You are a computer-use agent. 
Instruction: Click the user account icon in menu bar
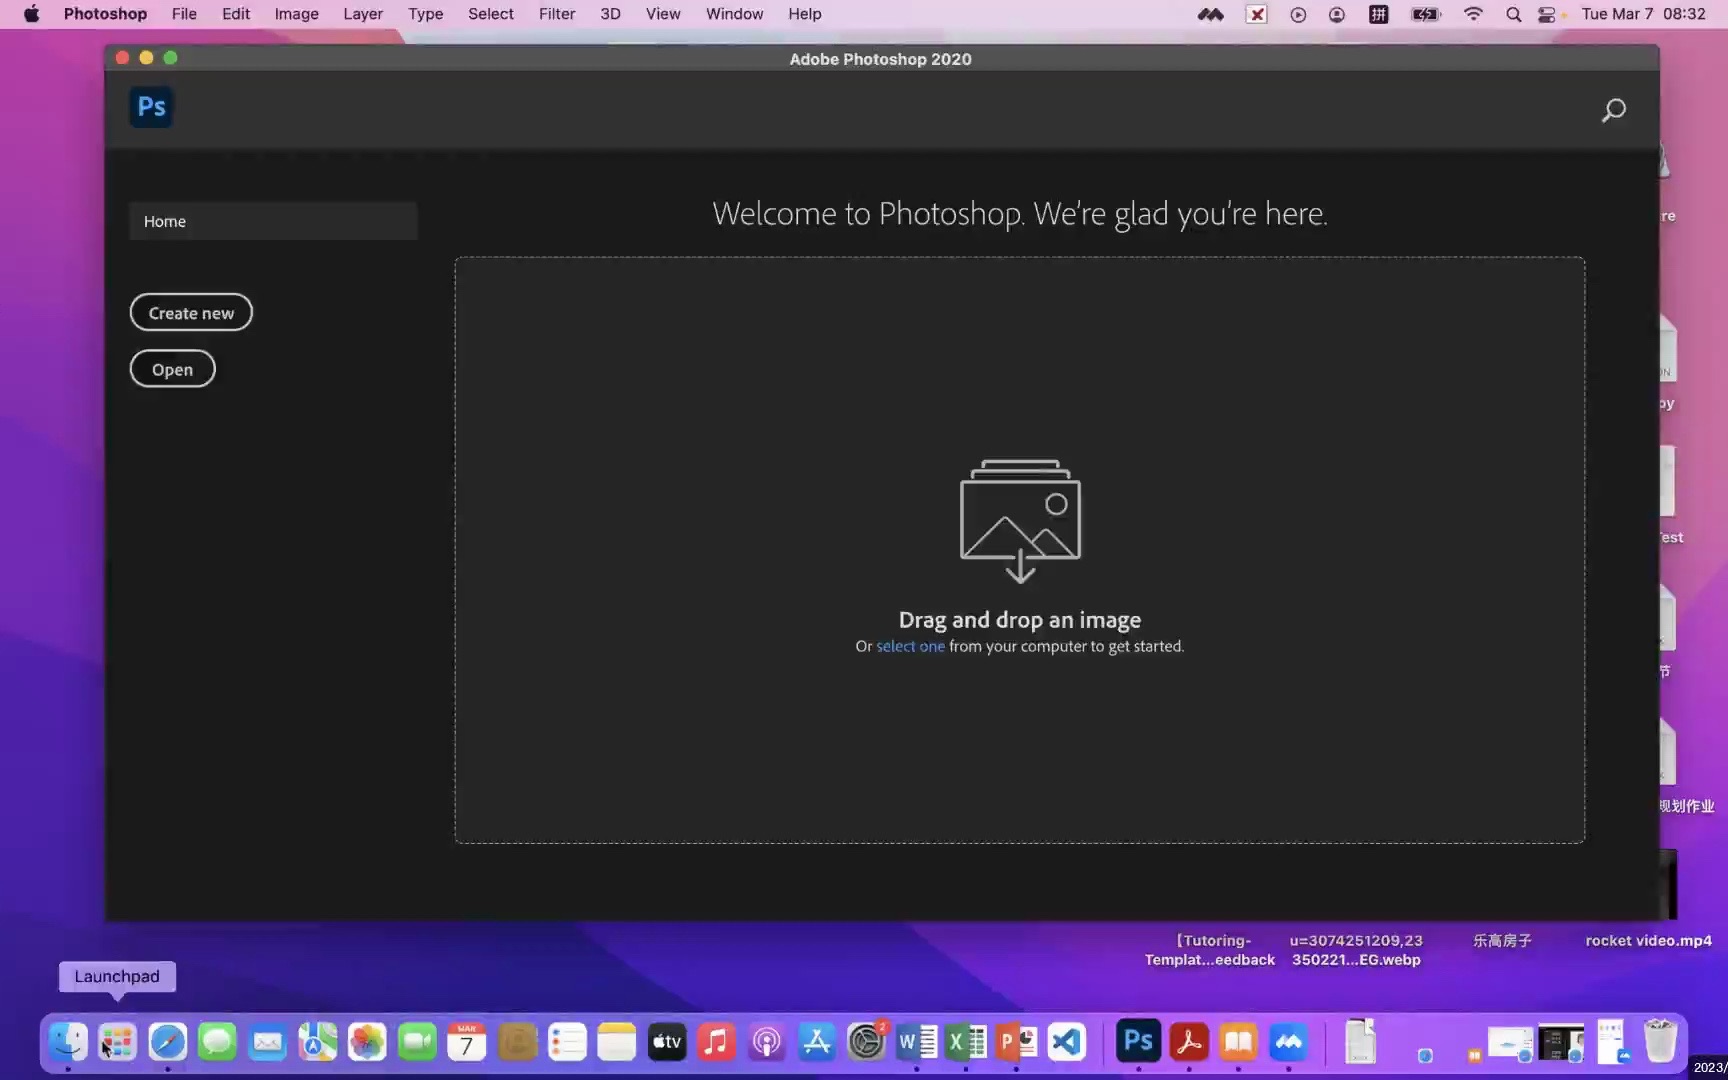coord(1337,14)
